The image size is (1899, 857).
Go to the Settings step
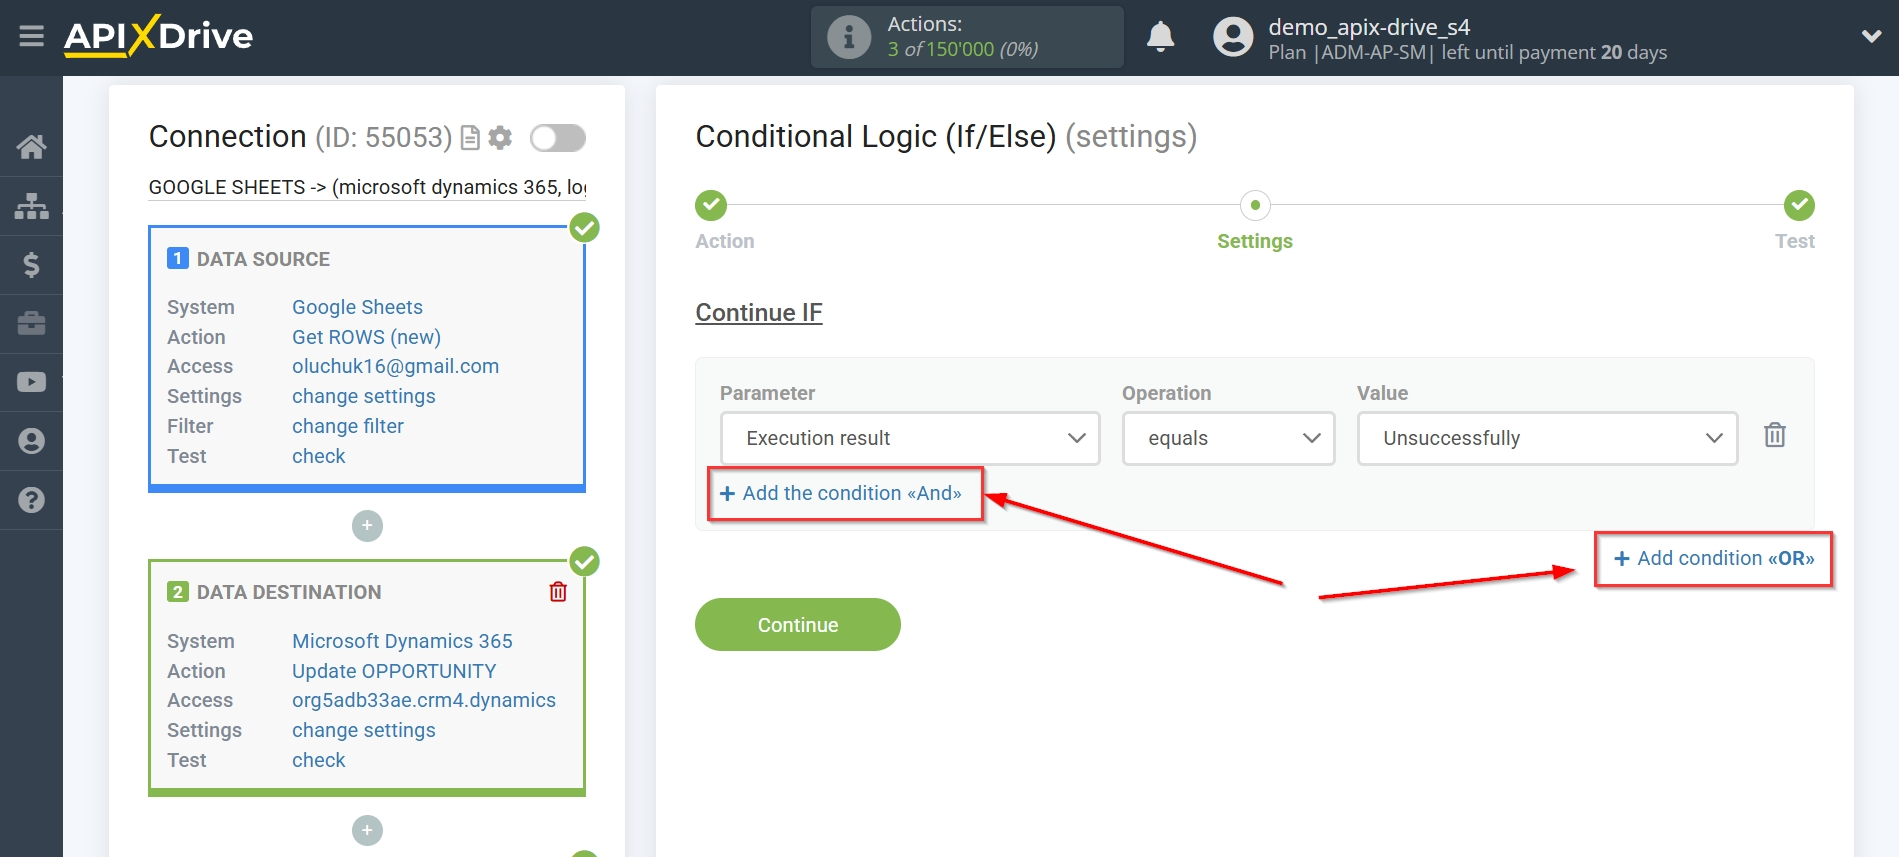1255,206
